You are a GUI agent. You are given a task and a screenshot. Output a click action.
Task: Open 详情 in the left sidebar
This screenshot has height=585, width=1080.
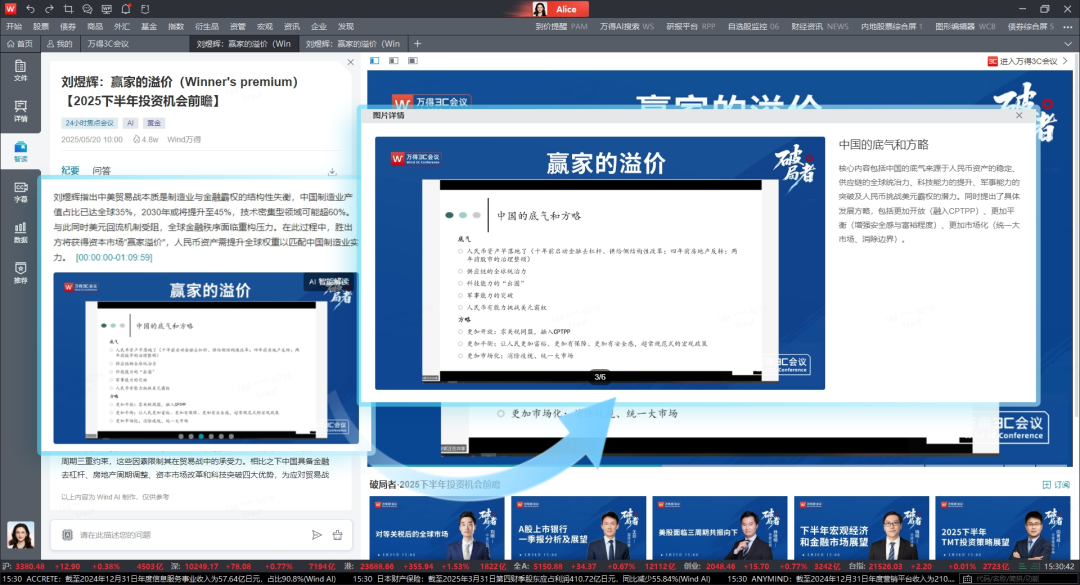(21, 111)
